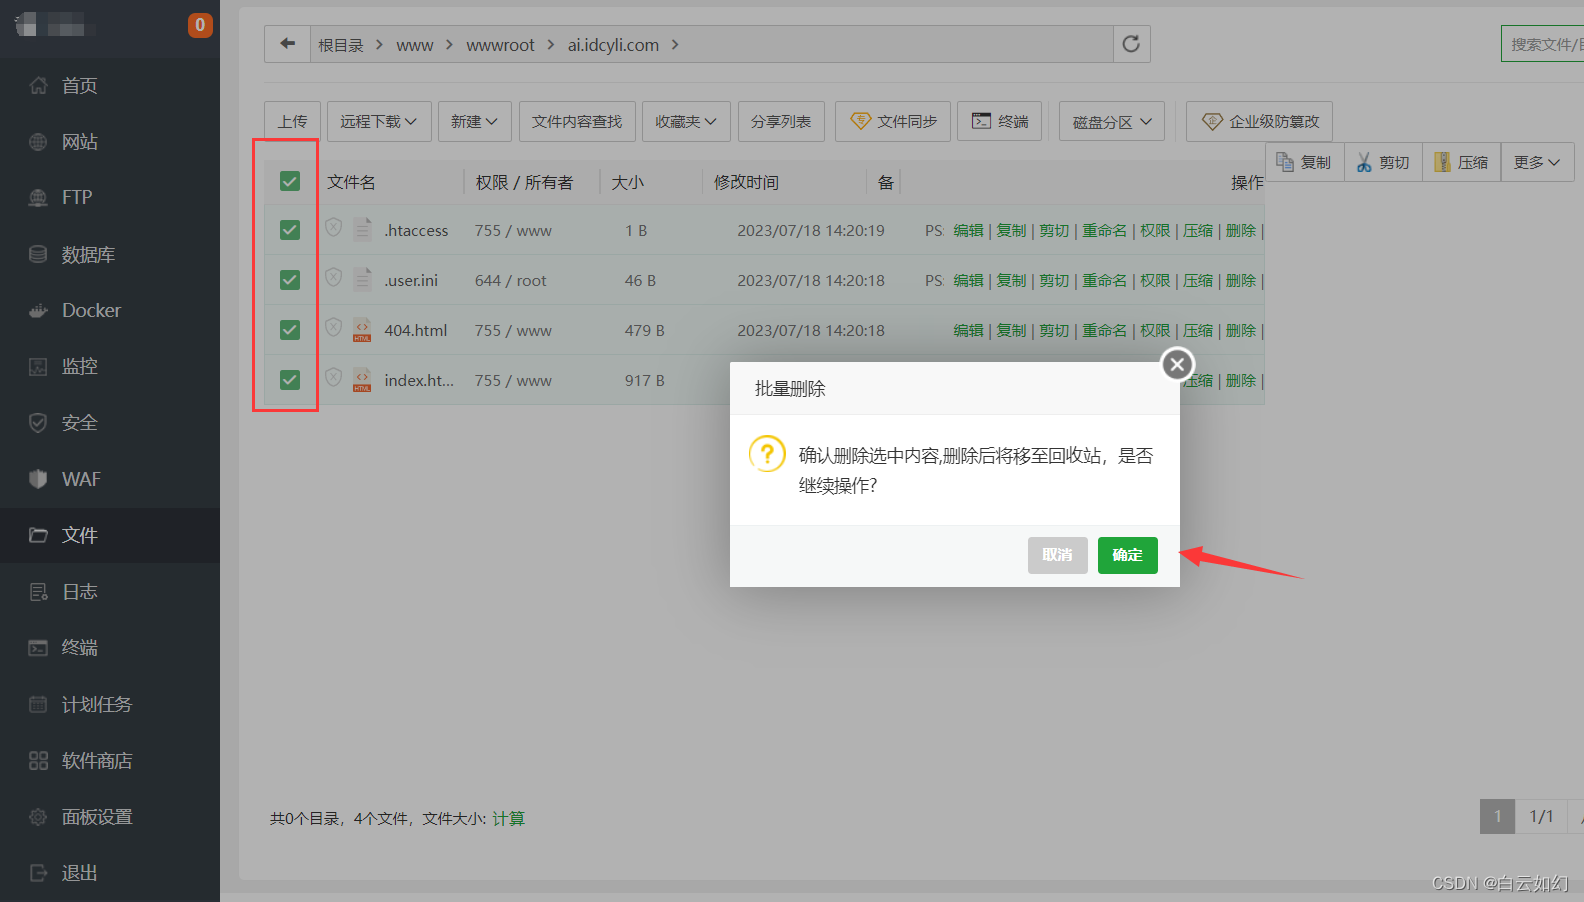Viewport: 1584px width, 902px height.
Task: Refresh the file list with reload icon
Action: (x=1131, y=44)
